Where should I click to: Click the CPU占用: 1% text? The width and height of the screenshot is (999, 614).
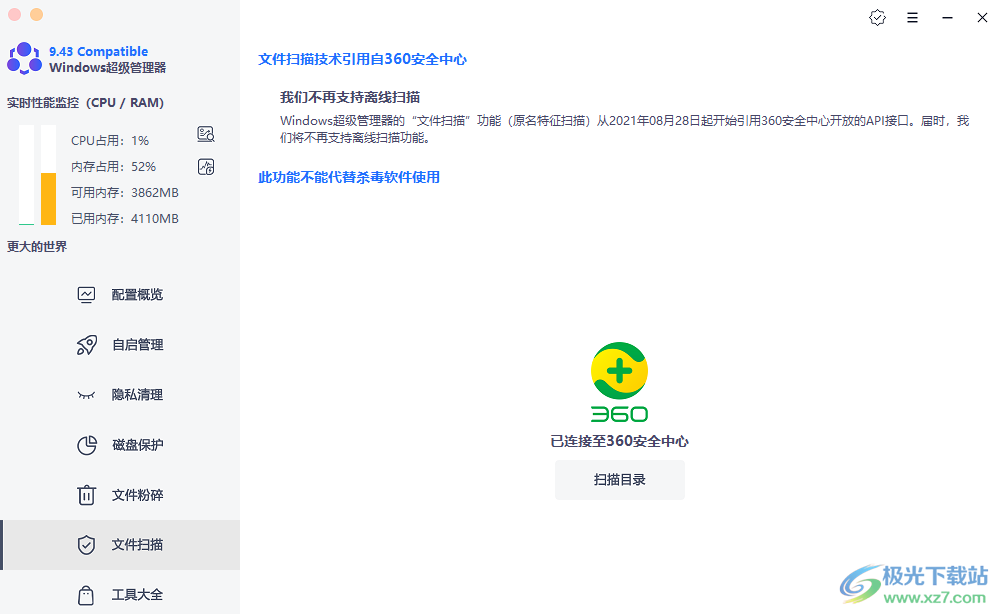click(110, 141)
